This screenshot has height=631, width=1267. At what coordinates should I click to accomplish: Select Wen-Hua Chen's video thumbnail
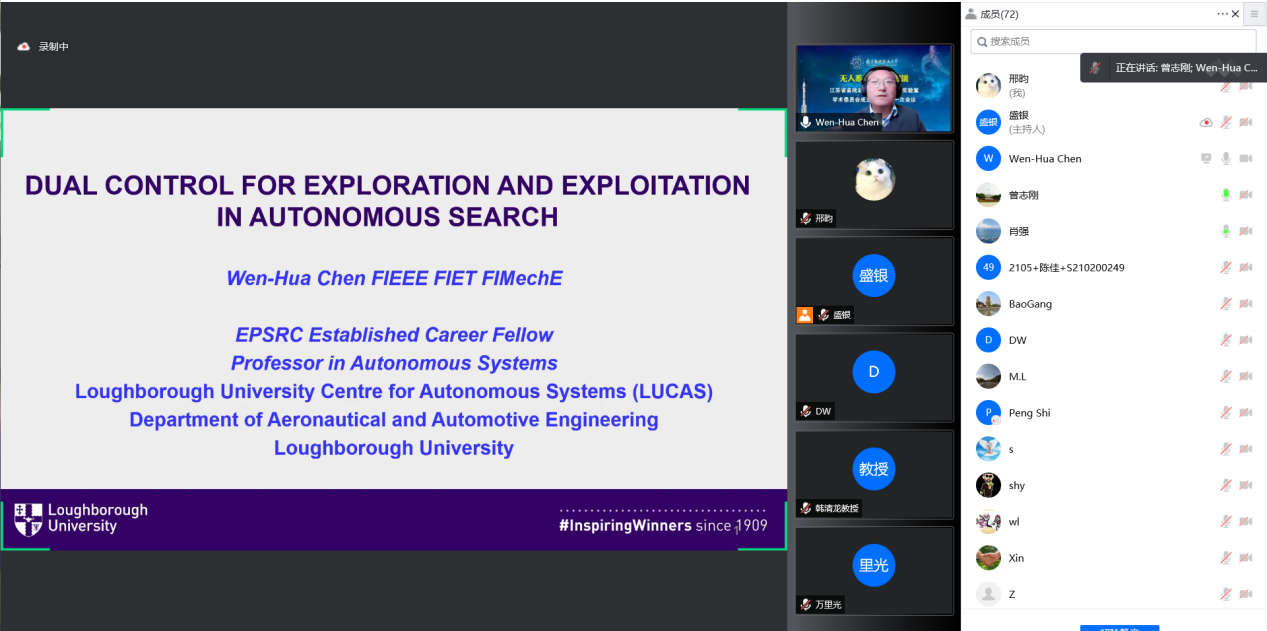pos(874,88)
